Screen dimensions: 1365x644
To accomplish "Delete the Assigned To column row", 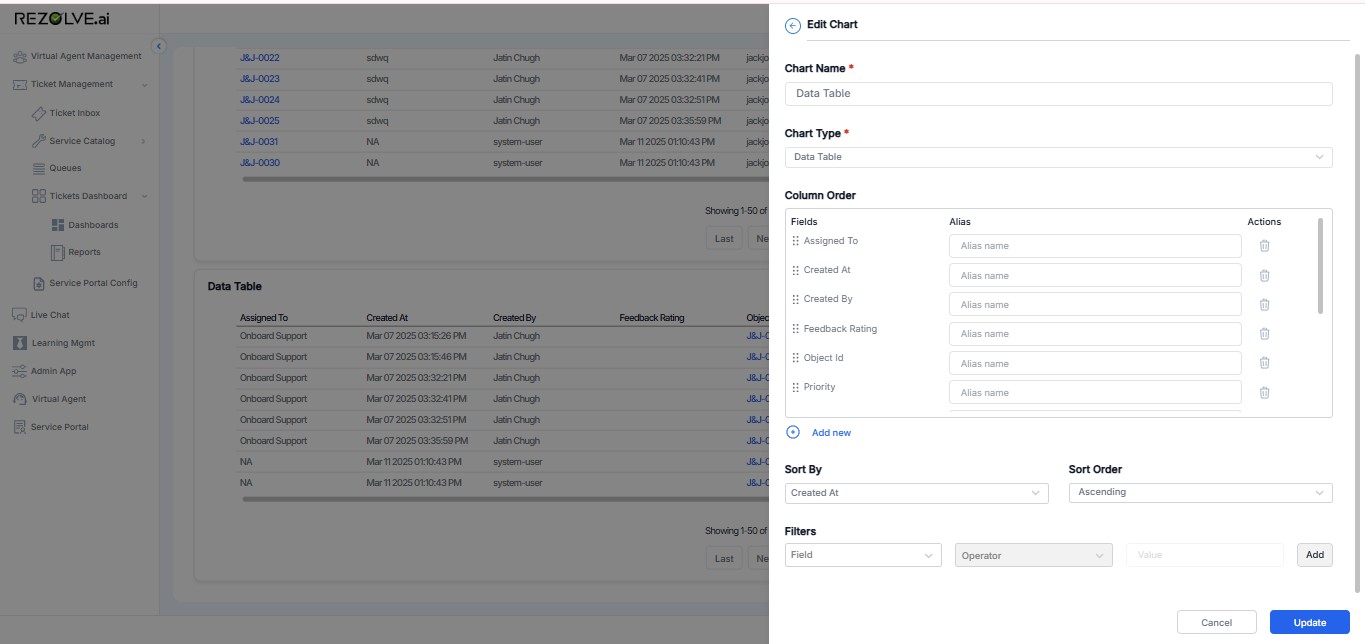I will point(1264,245).
